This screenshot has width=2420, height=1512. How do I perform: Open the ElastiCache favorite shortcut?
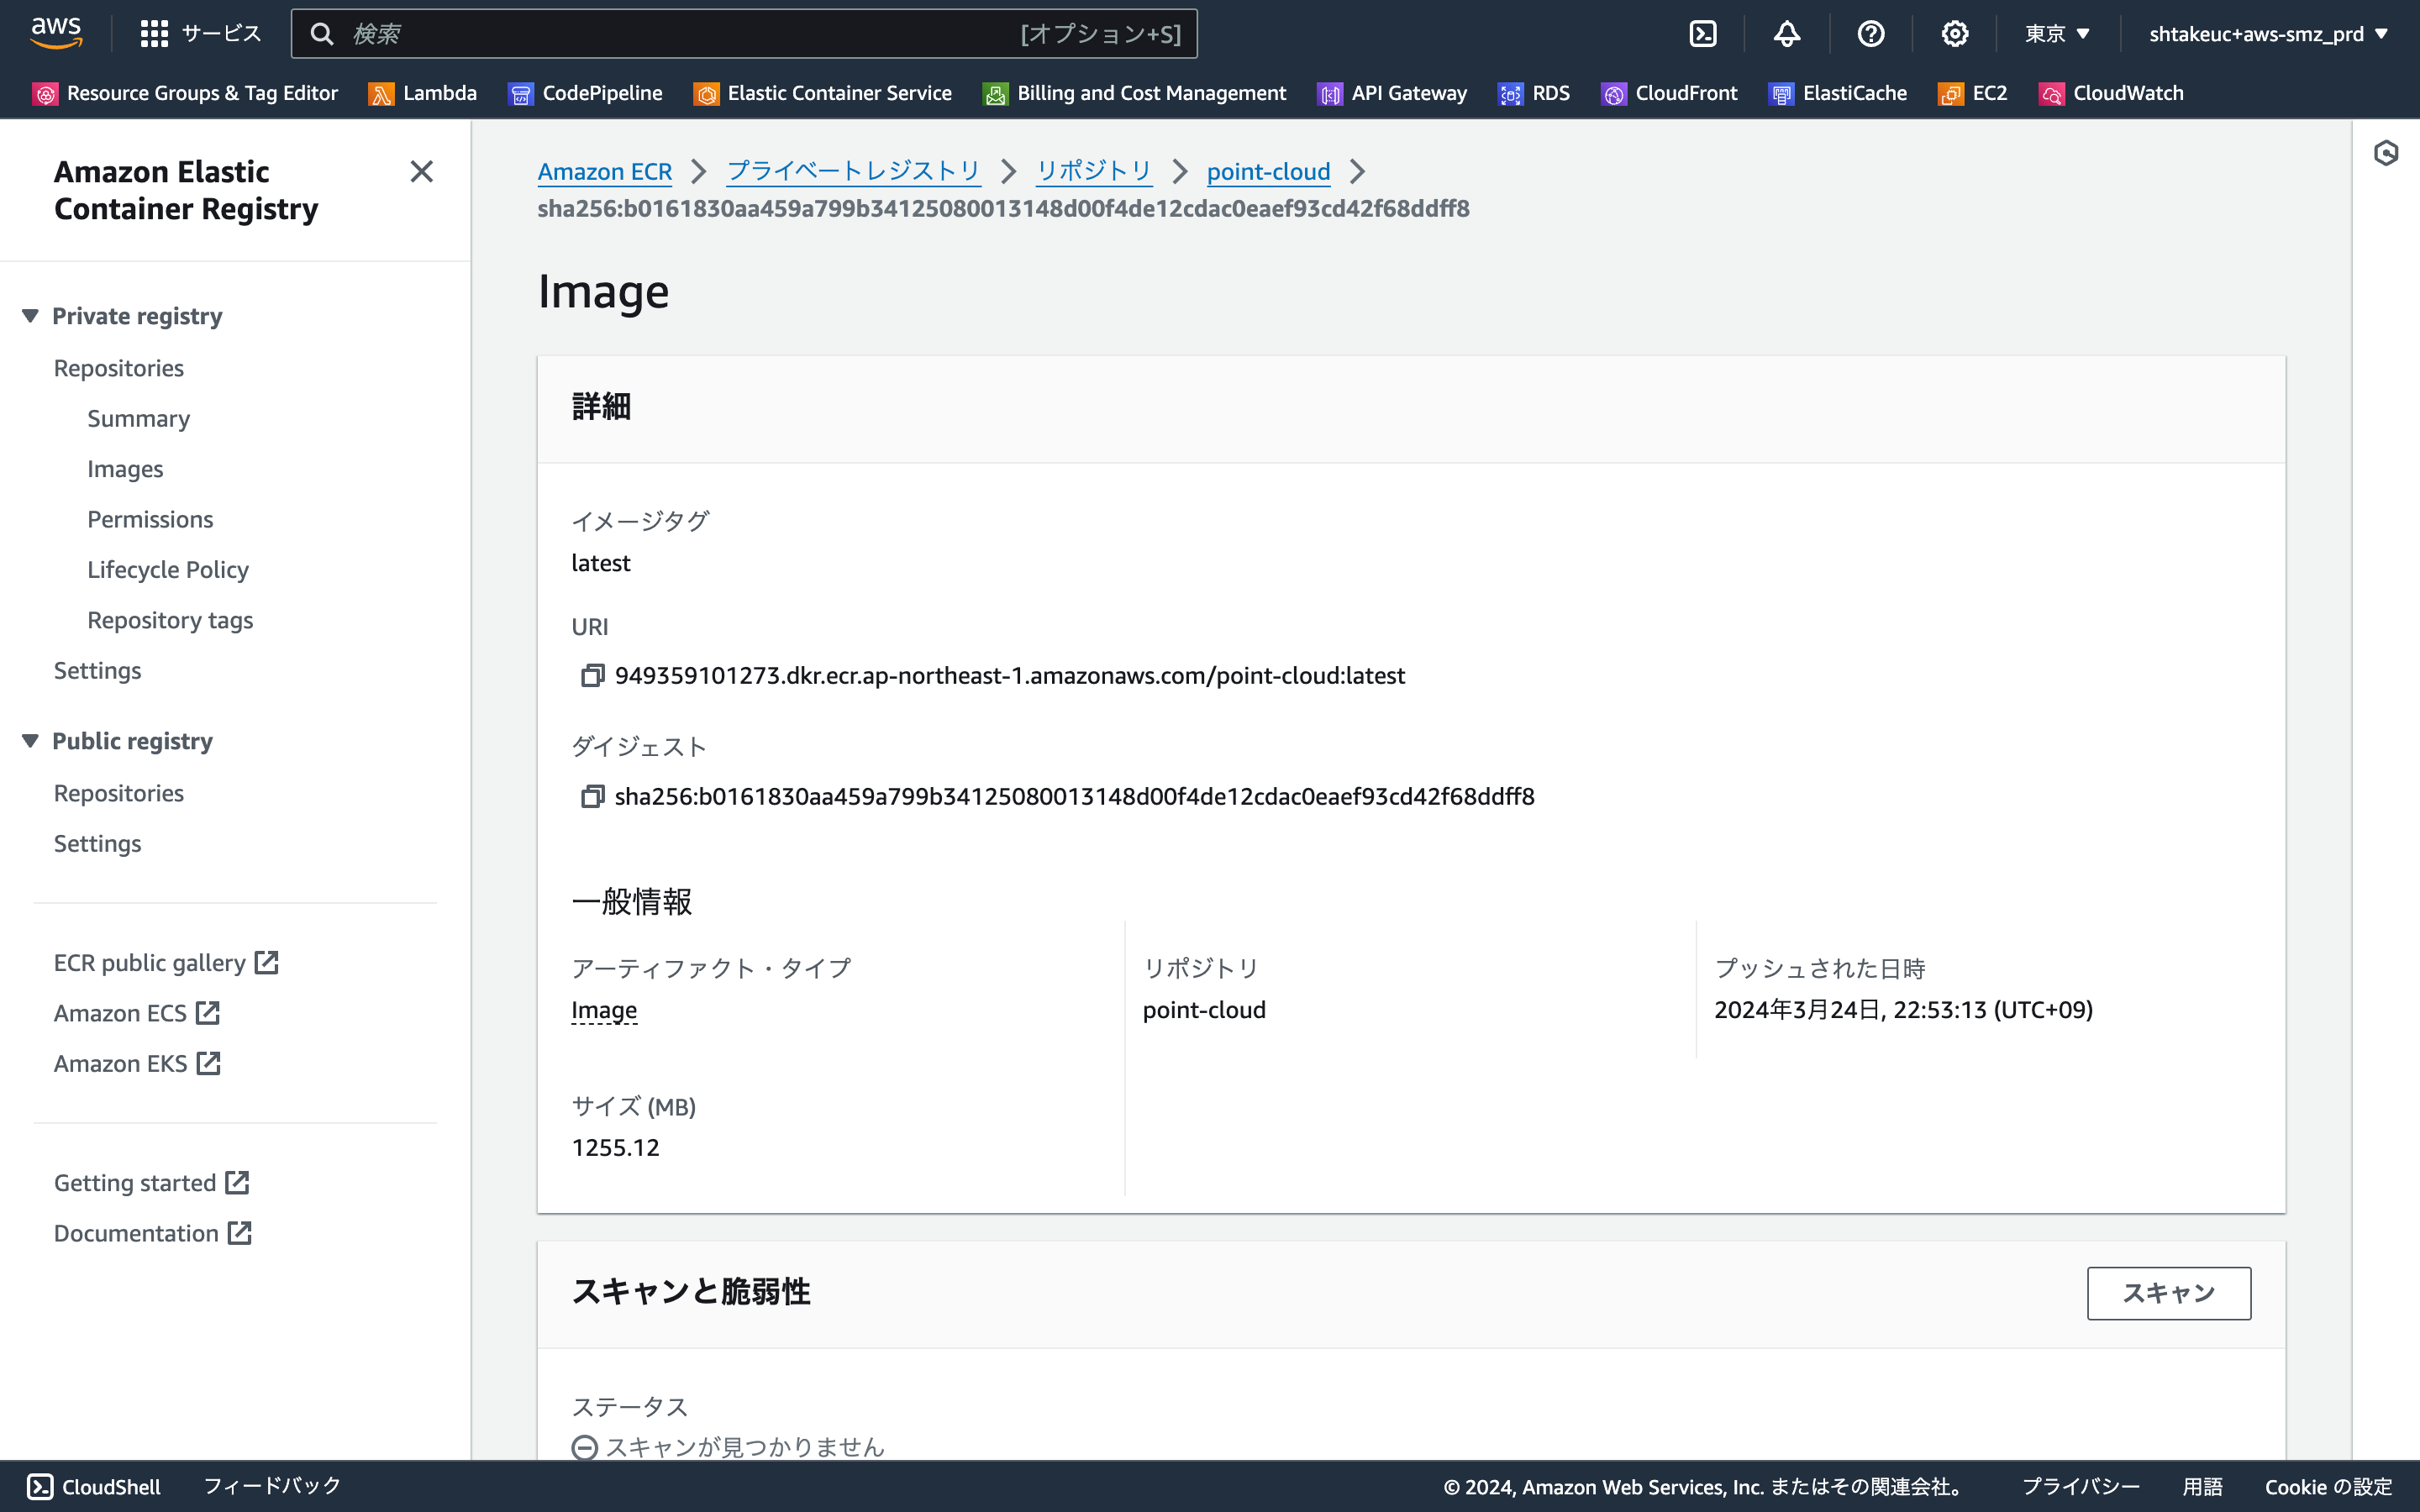(x=1838, y=93)
